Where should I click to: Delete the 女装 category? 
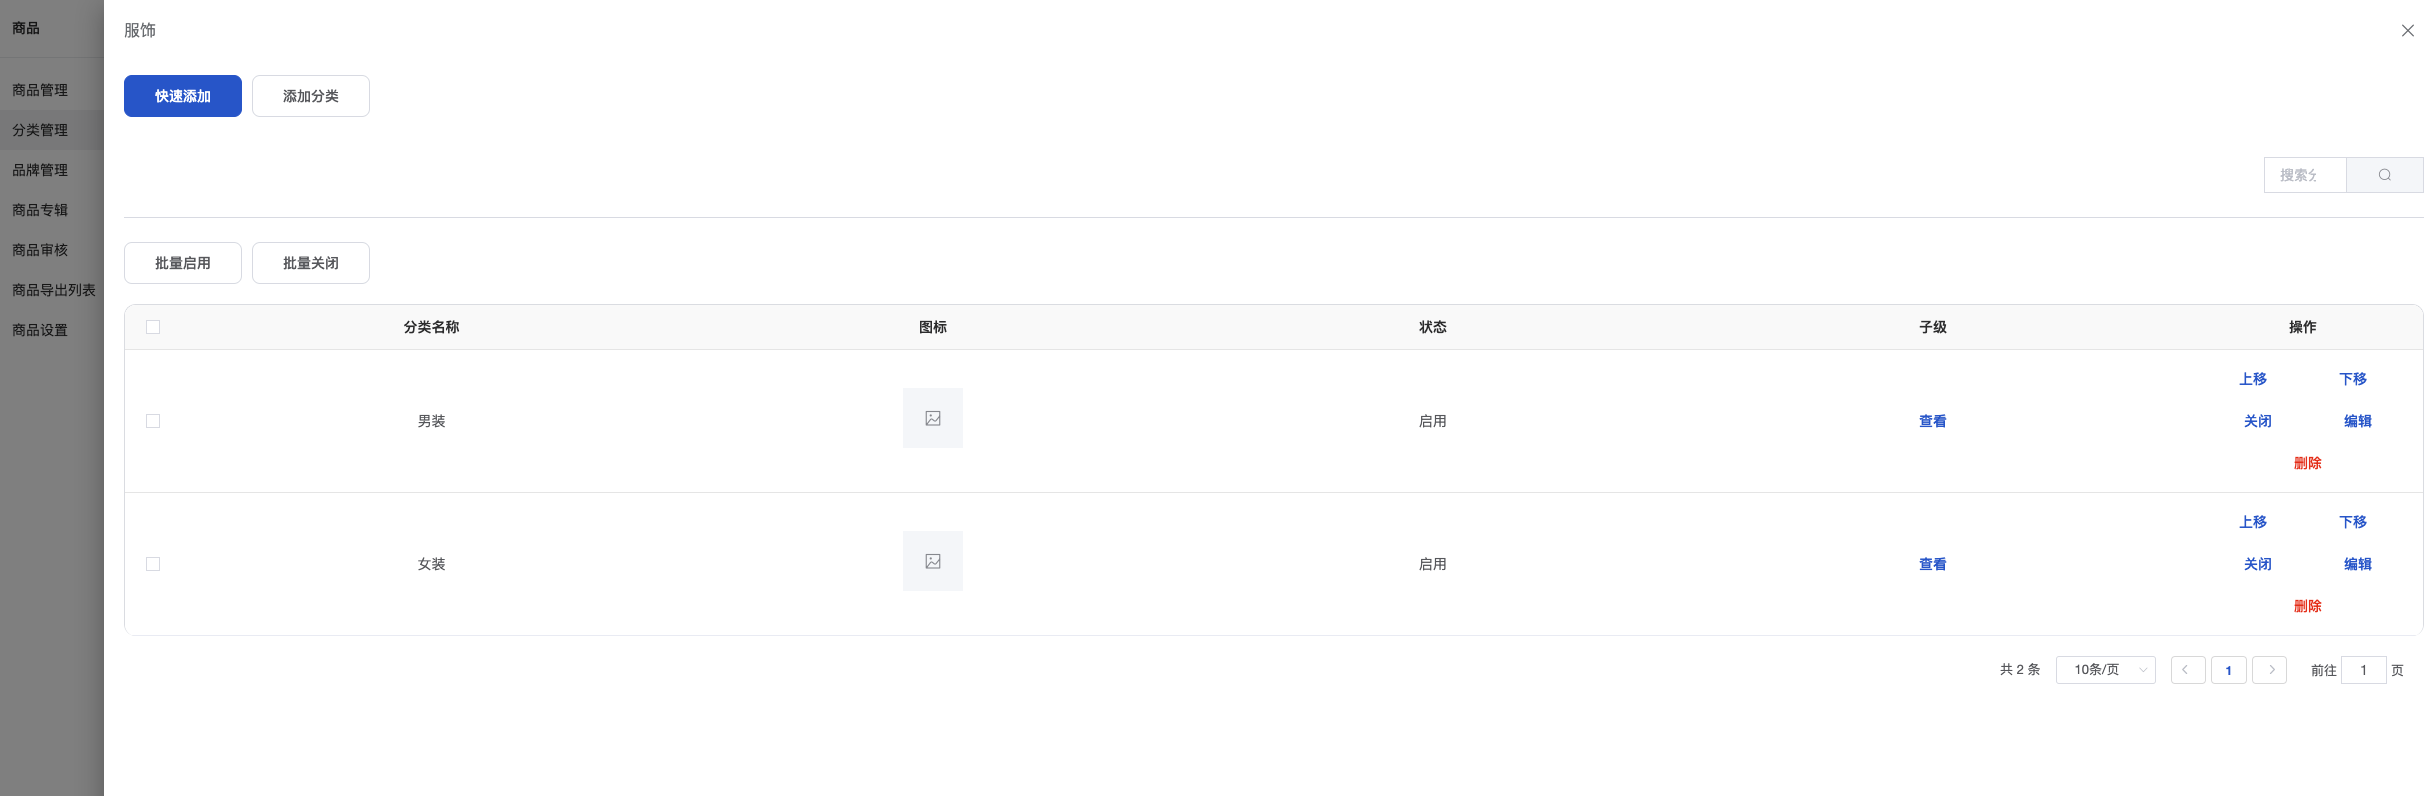click(2307, 606)
